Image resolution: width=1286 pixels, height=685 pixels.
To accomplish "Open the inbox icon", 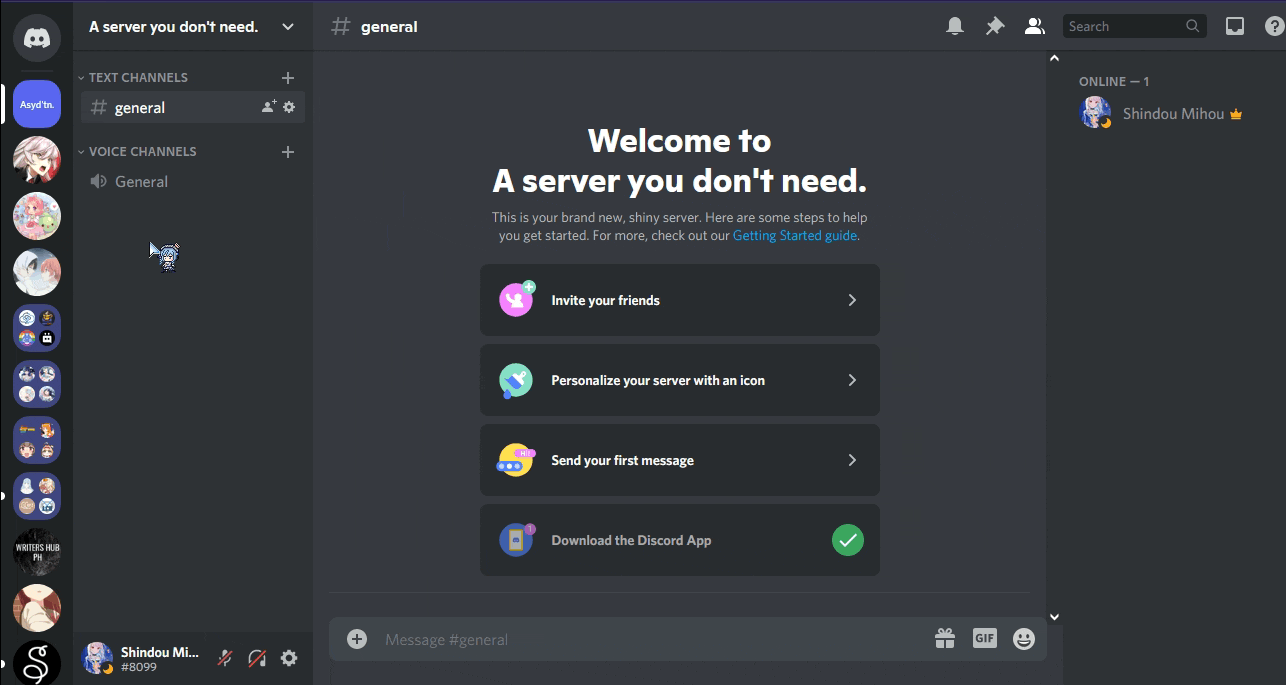I will click(1235, 25).
